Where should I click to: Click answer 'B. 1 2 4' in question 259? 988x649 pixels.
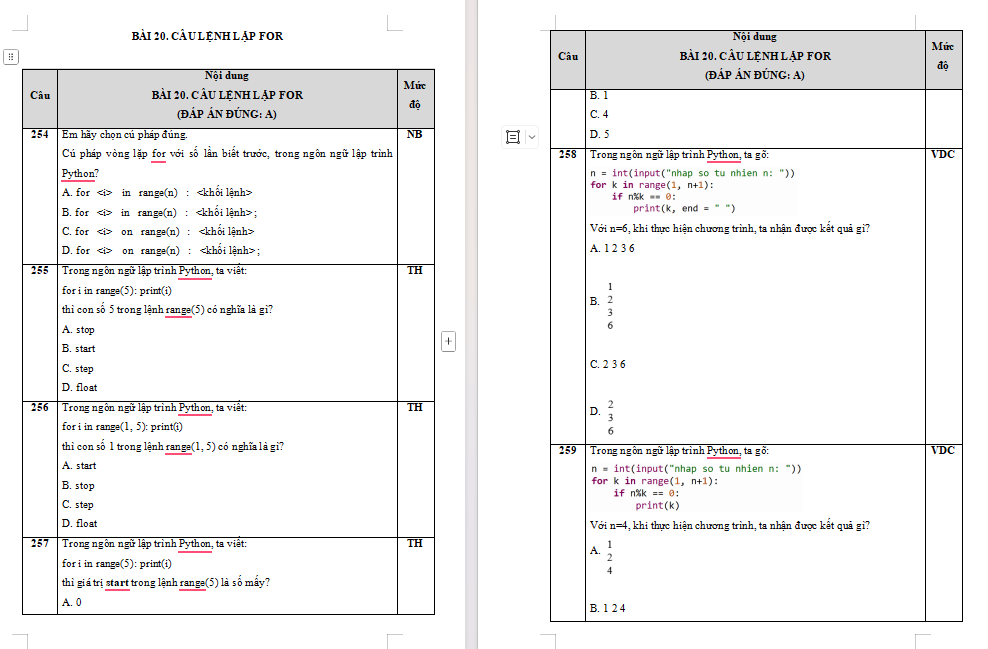point(608,607)
